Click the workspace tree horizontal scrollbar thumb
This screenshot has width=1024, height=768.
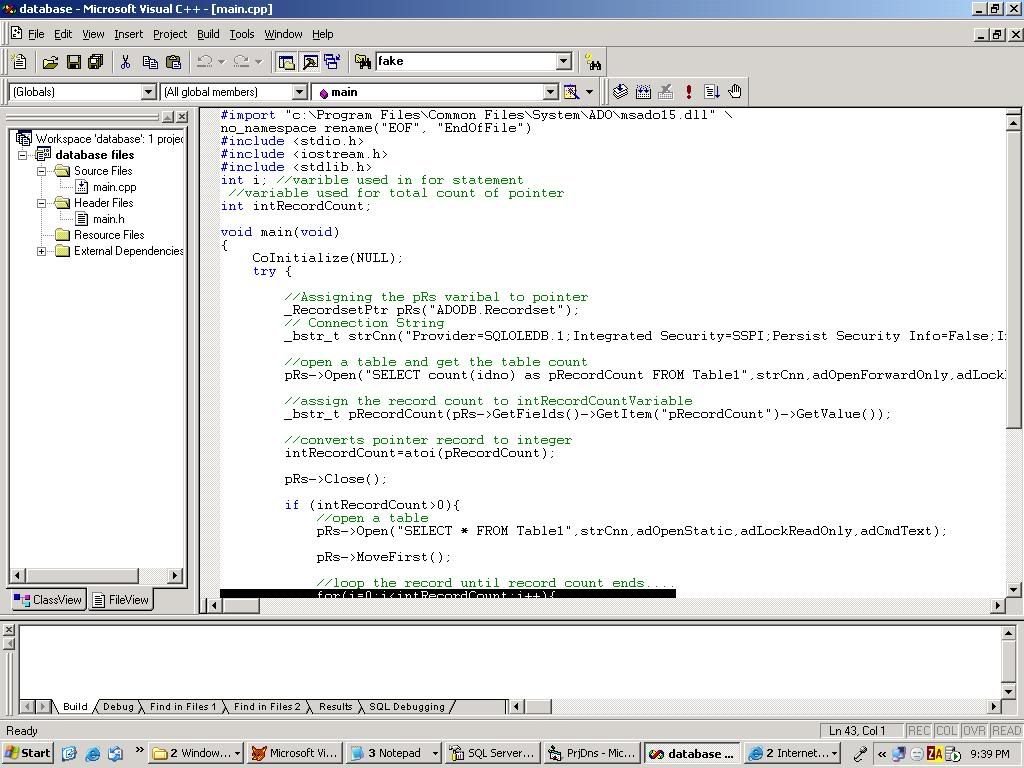click(82, 575)
